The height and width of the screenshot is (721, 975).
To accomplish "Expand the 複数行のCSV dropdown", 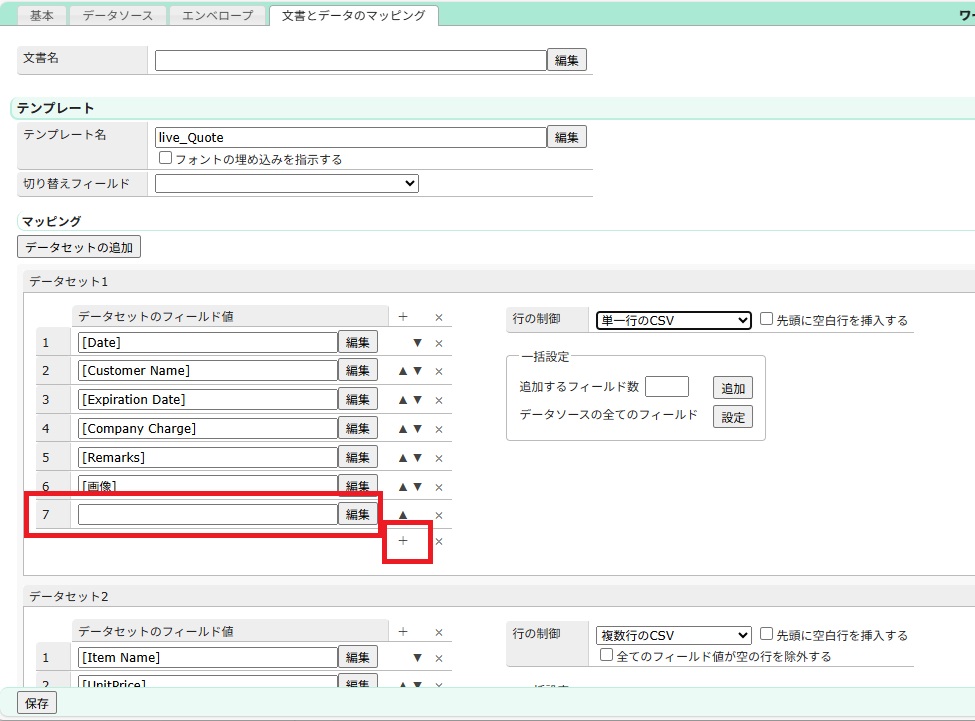I will coord(672,635).
